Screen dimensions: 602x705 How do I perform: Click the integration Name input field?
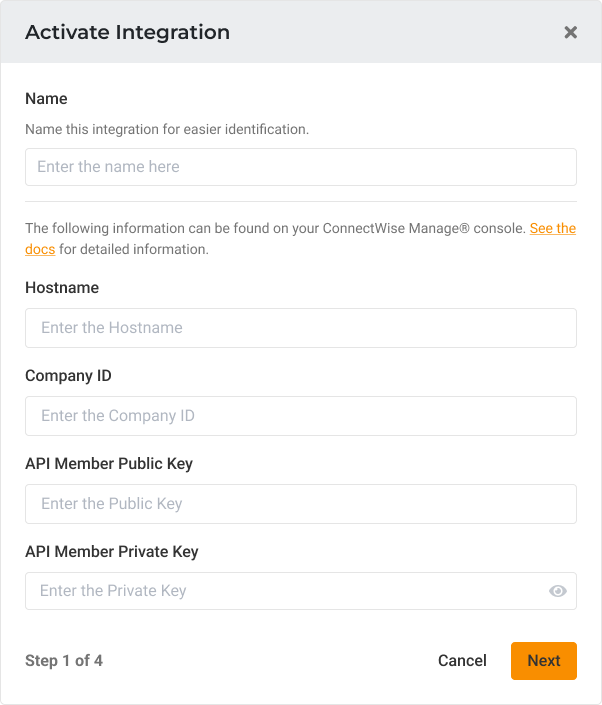300,167
